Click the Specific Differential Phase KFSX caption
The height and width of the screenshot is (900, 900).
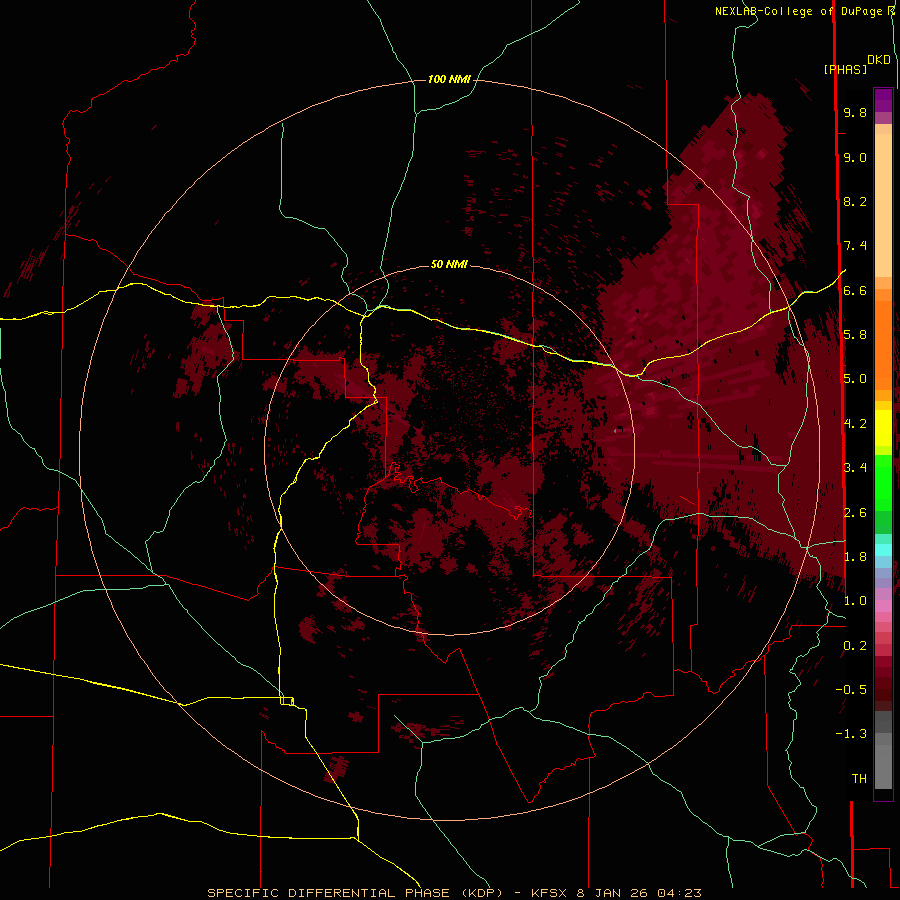[454, 893]
